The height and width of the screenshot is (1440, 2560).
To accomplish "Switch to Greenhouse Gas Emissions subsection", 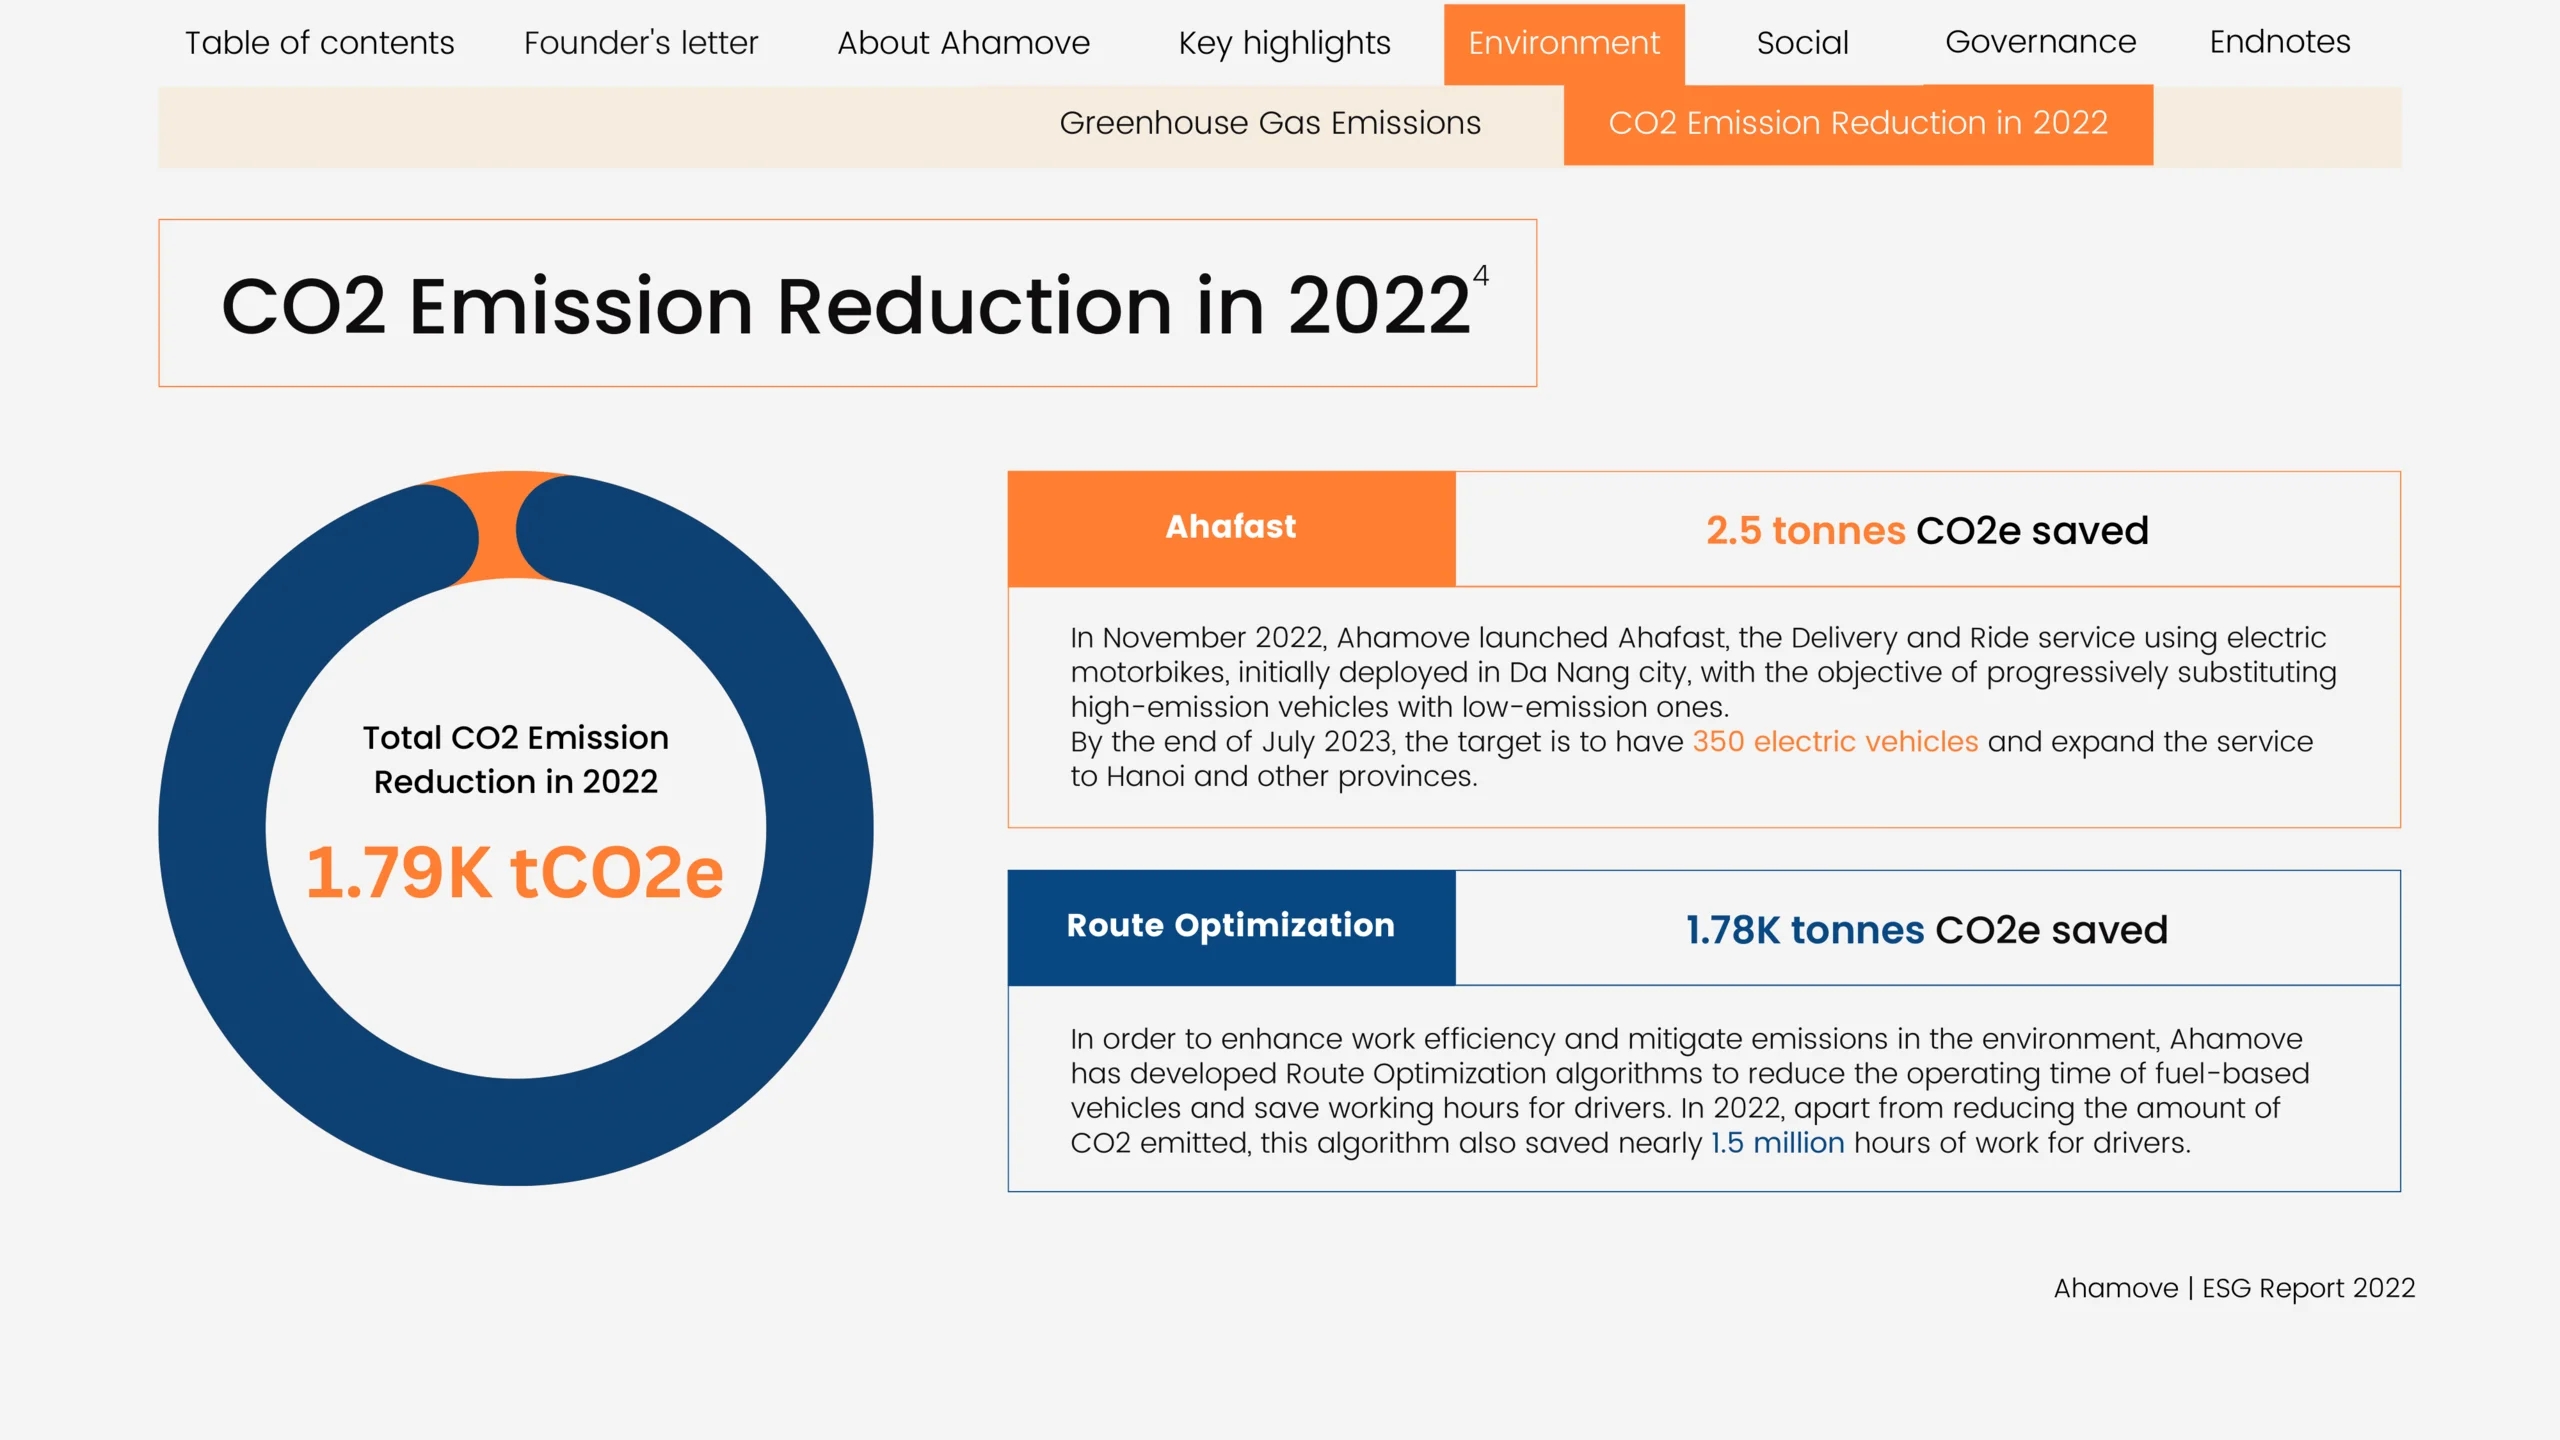I will 1270,123.
